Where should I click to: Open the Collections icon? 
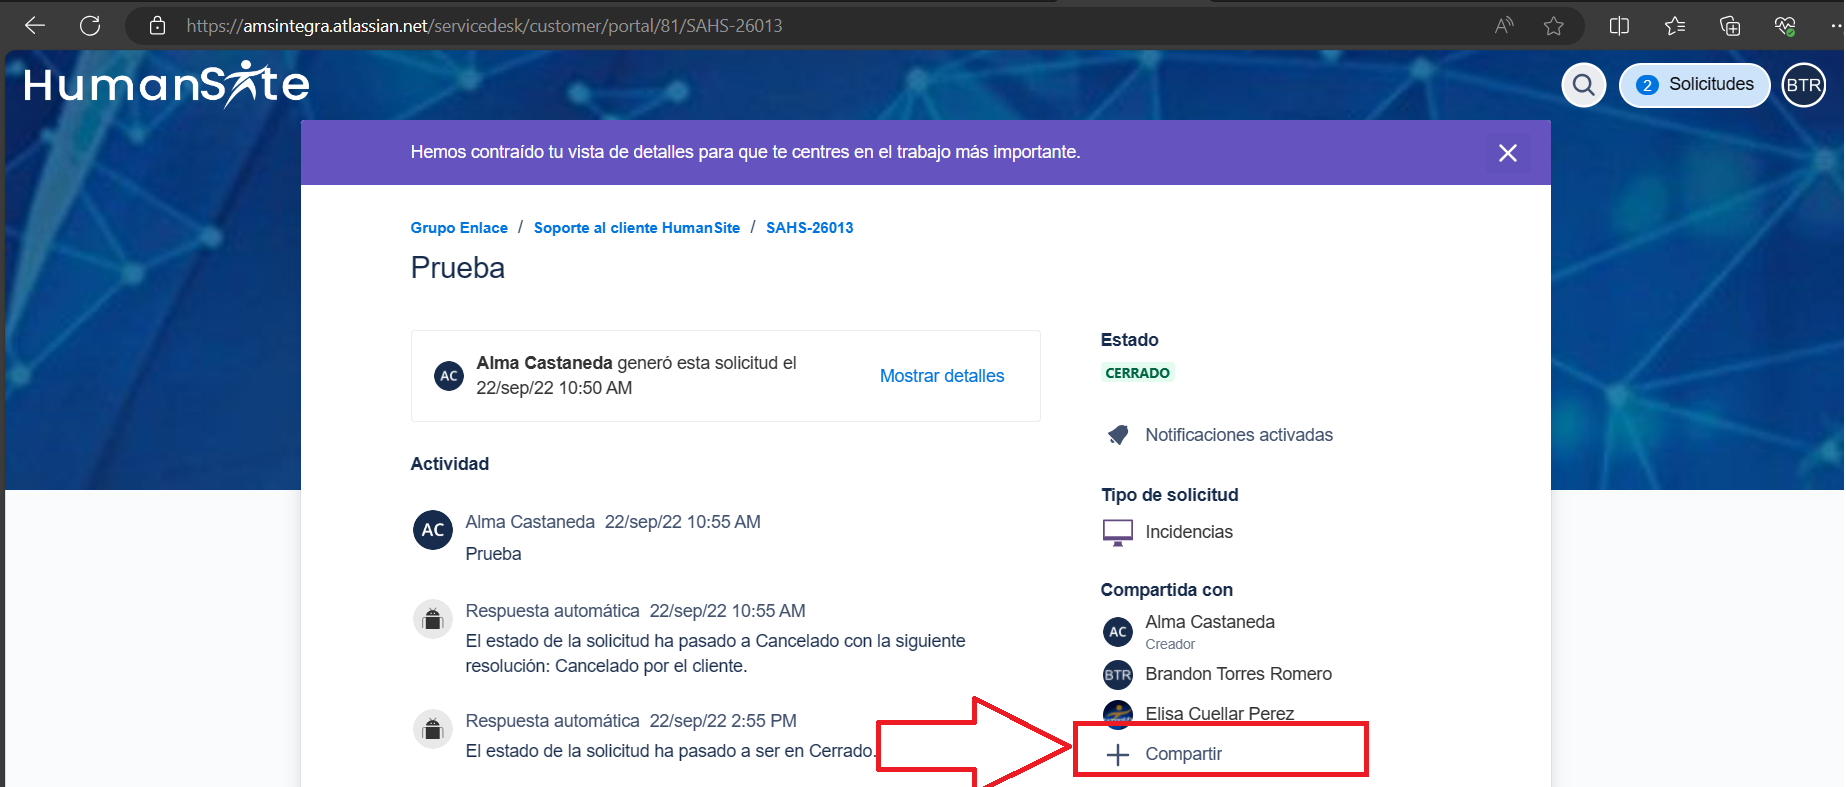pos(1730,26)
